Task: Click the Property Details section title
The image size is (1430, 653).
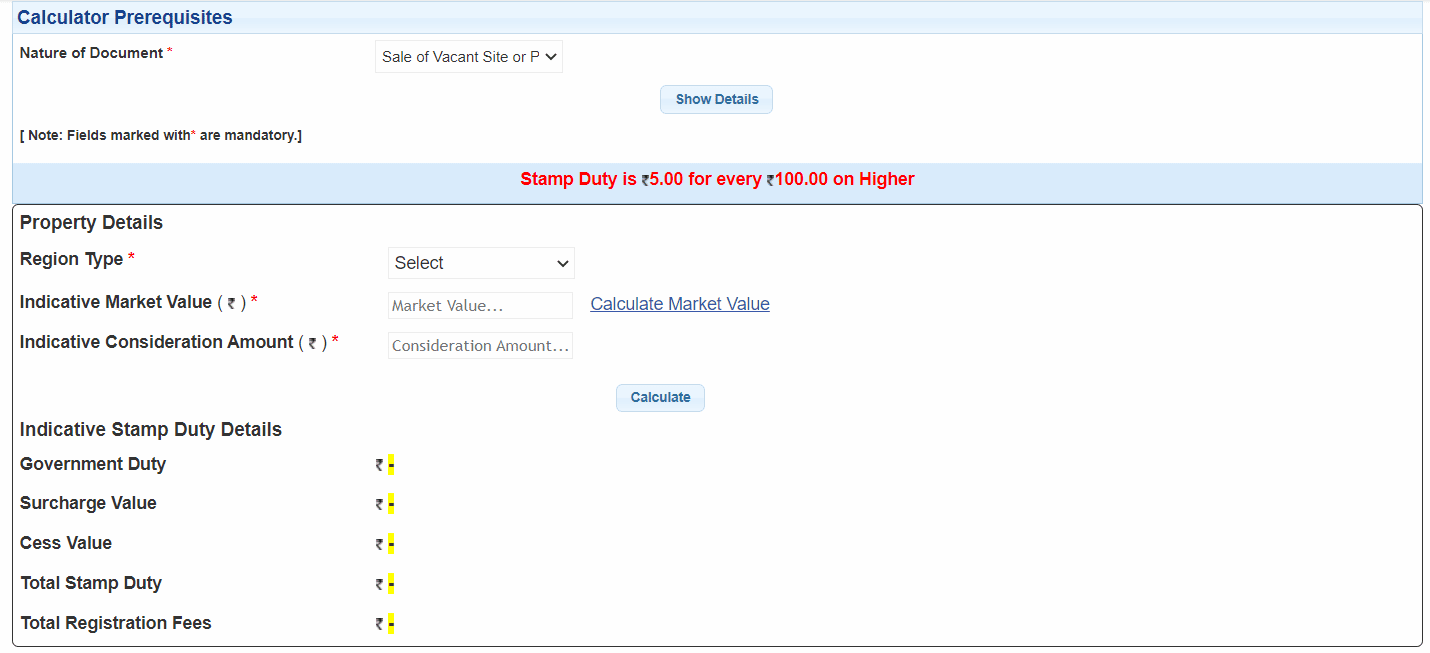Action: pos(90,222)
